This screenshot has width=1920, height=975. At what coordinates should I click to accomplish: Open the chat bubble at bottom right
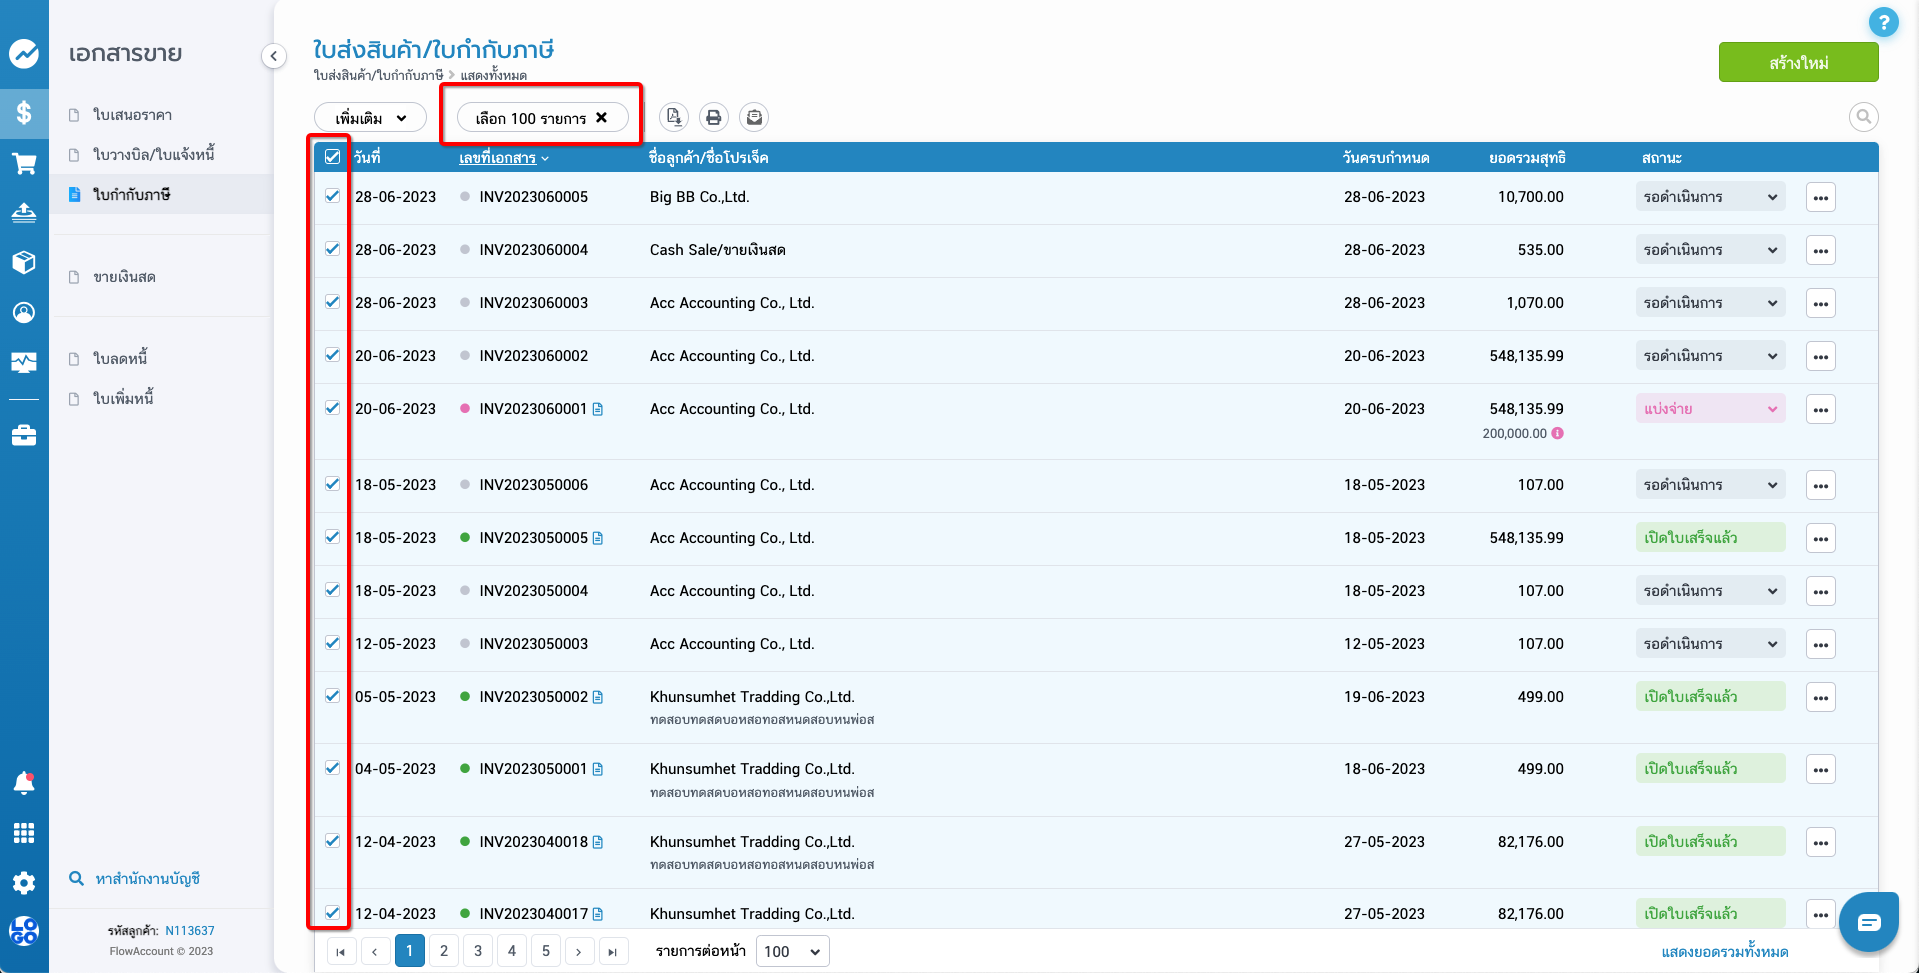point(1868,922)
